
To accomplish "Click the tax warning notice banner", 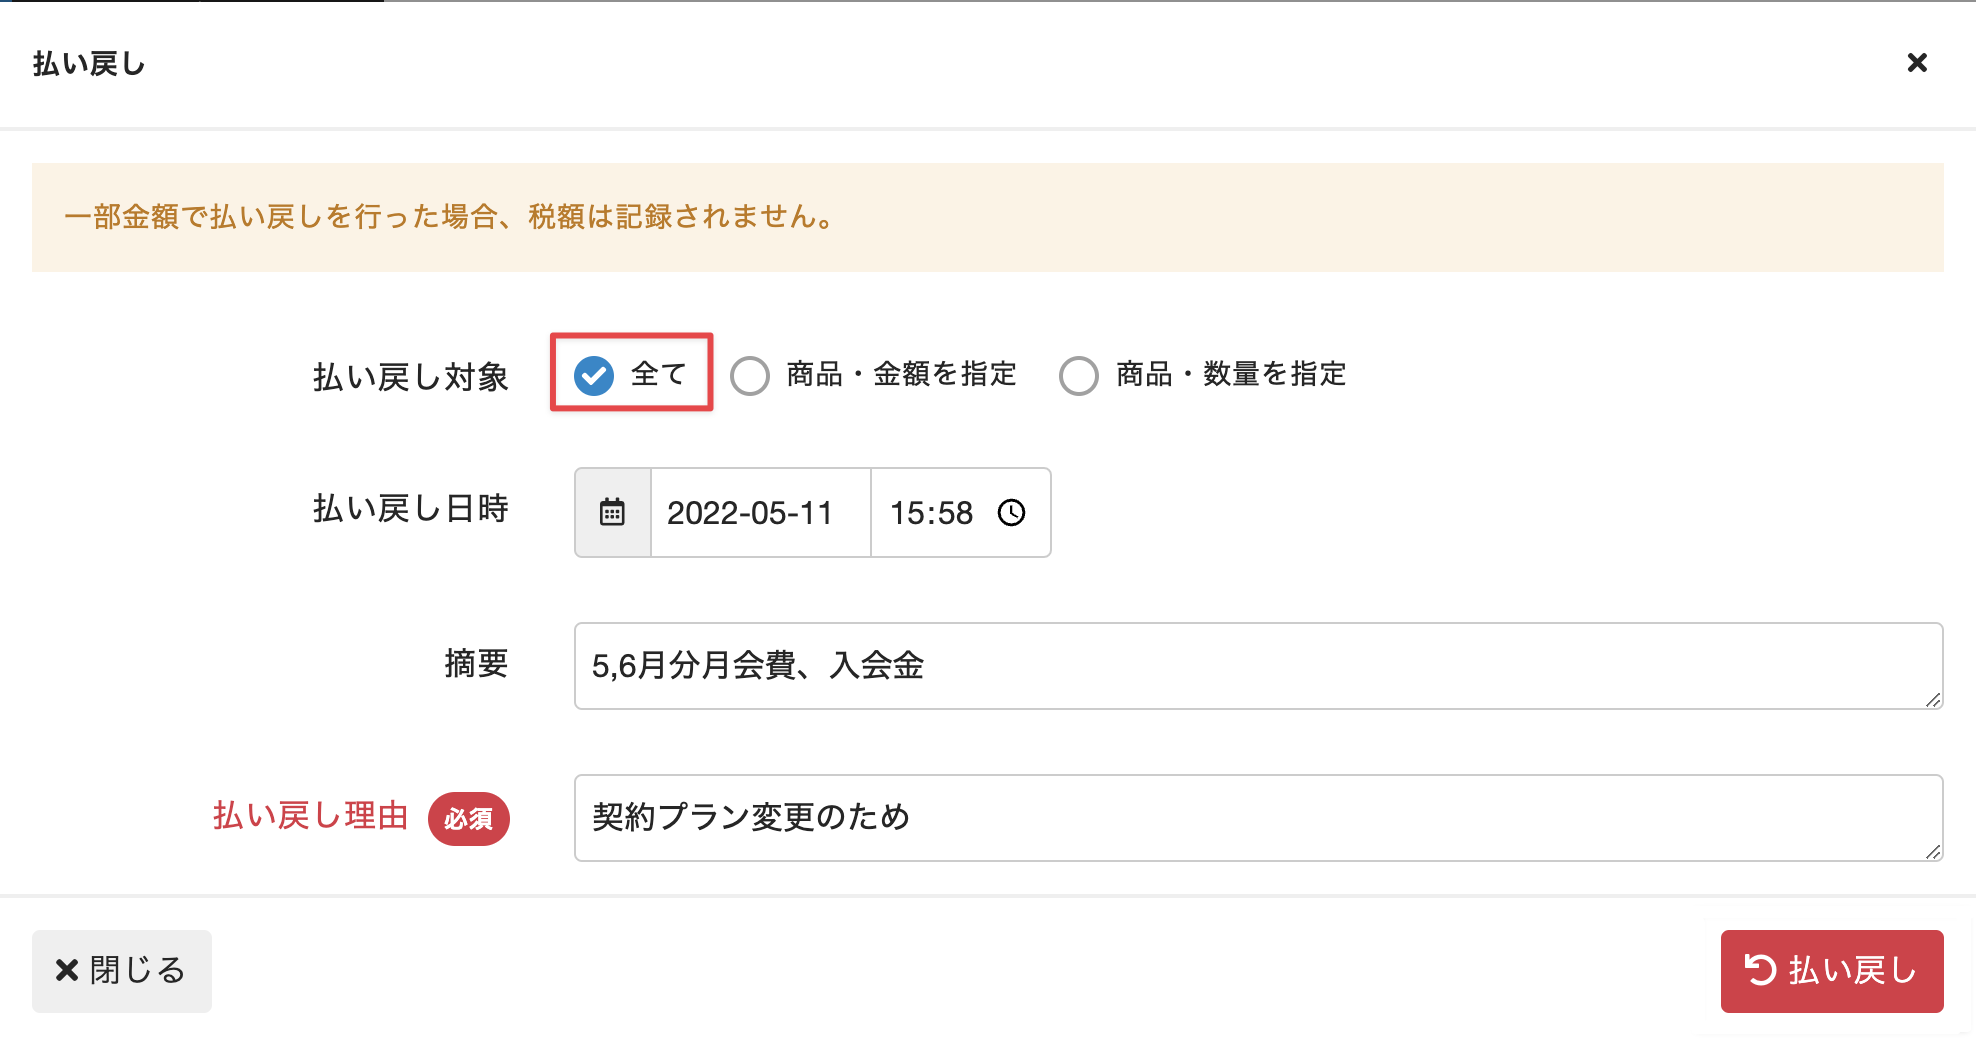I will click(x=988, y=217).
